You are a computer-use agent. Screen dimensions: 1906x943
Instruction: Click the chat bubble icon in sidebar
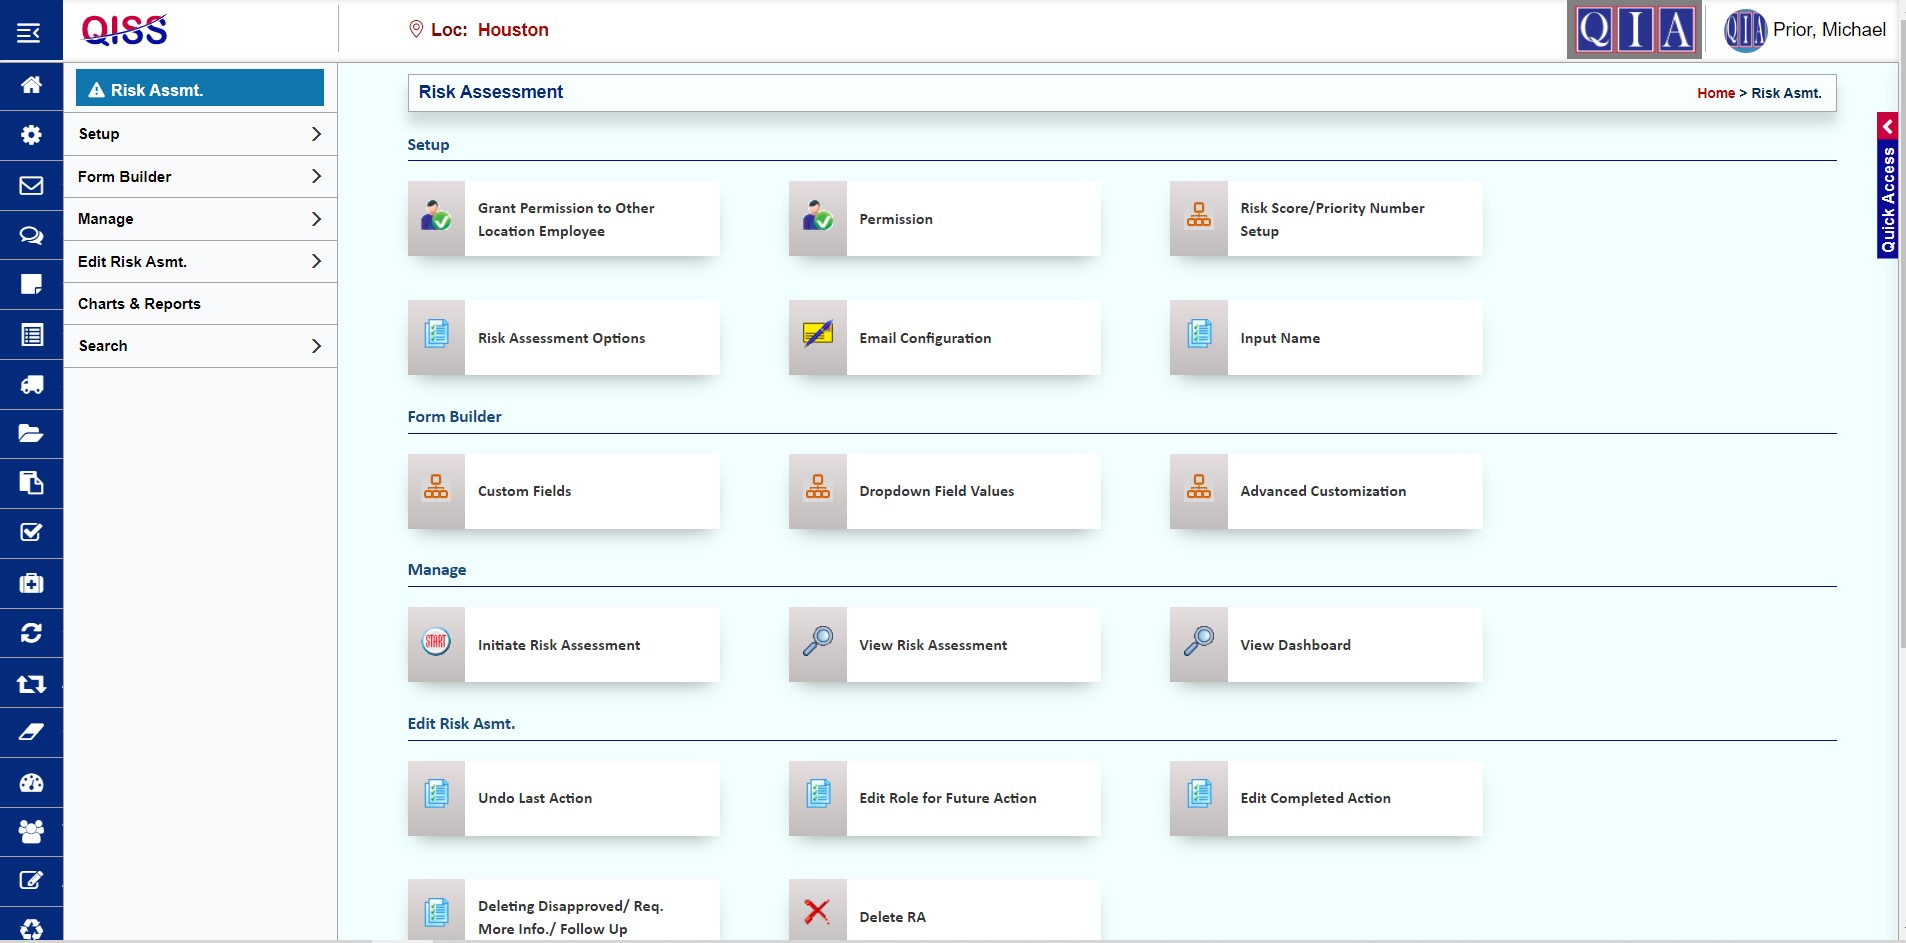point(30,235)
